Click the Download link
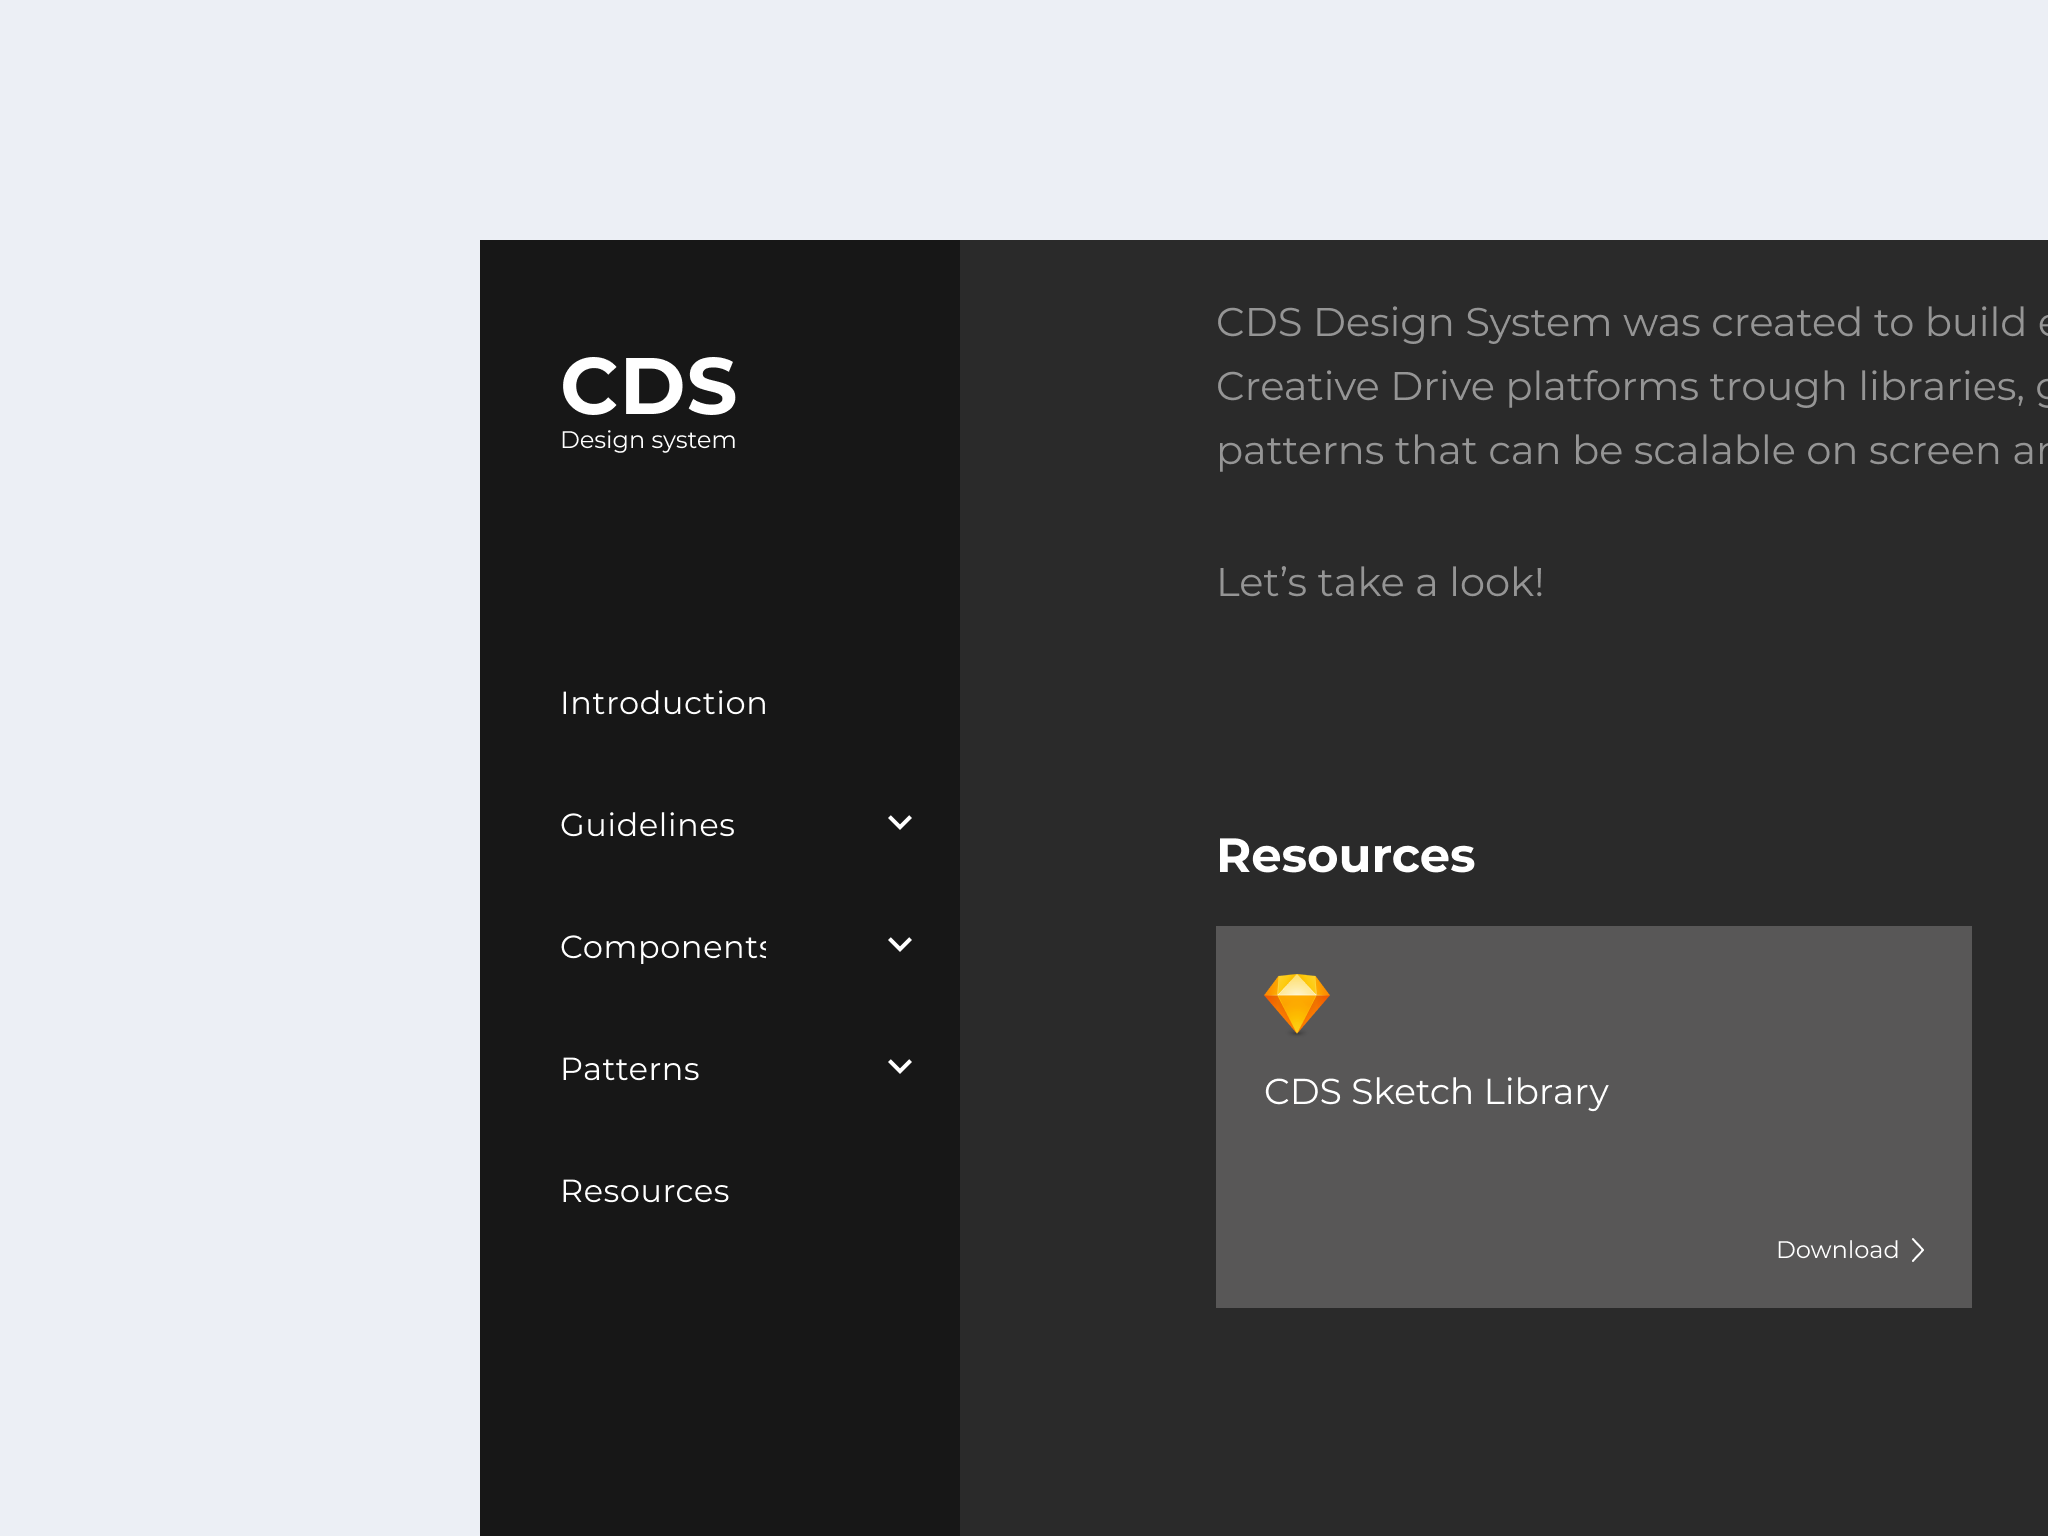 1837,1250
